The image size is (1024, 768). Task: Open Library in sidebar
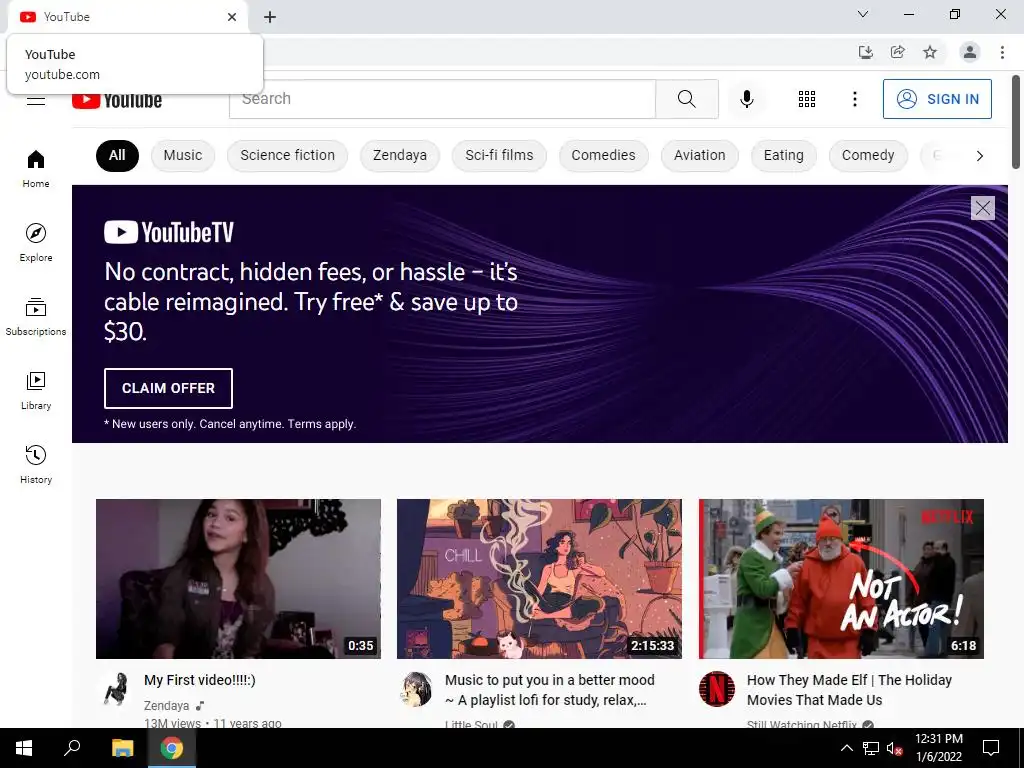[36, 390]
